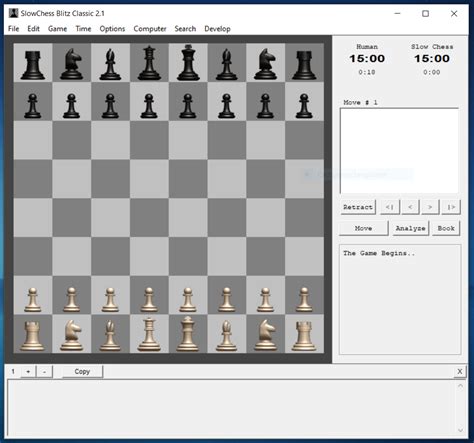Click the 'The Game Begins..' status text
Screen dimensions: 474x443
(x=379, y=253)
